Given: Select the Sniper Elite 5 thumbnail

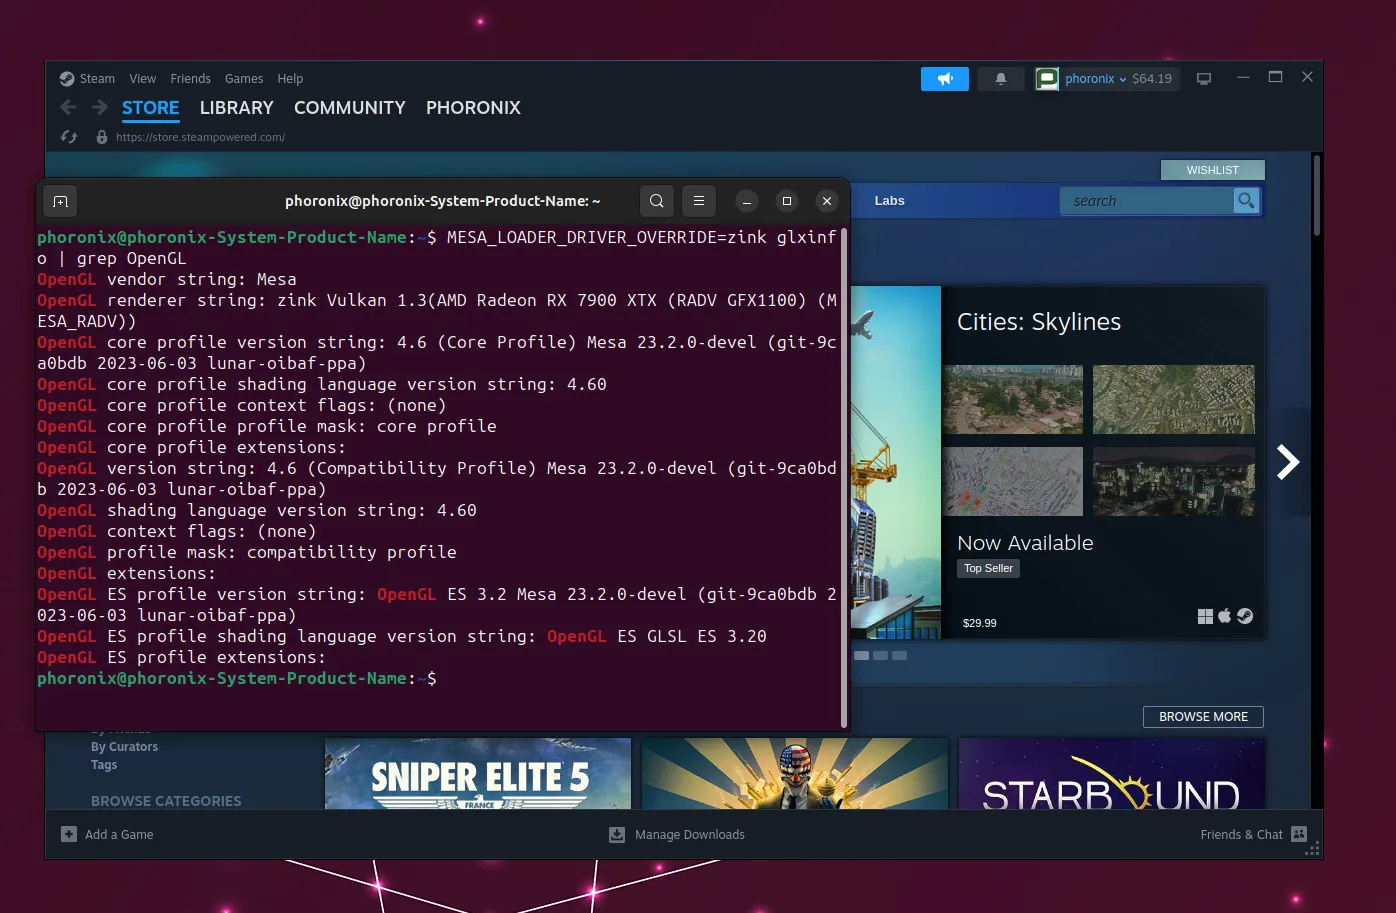Looking at the screenshot, I should (x=478, y=774).
